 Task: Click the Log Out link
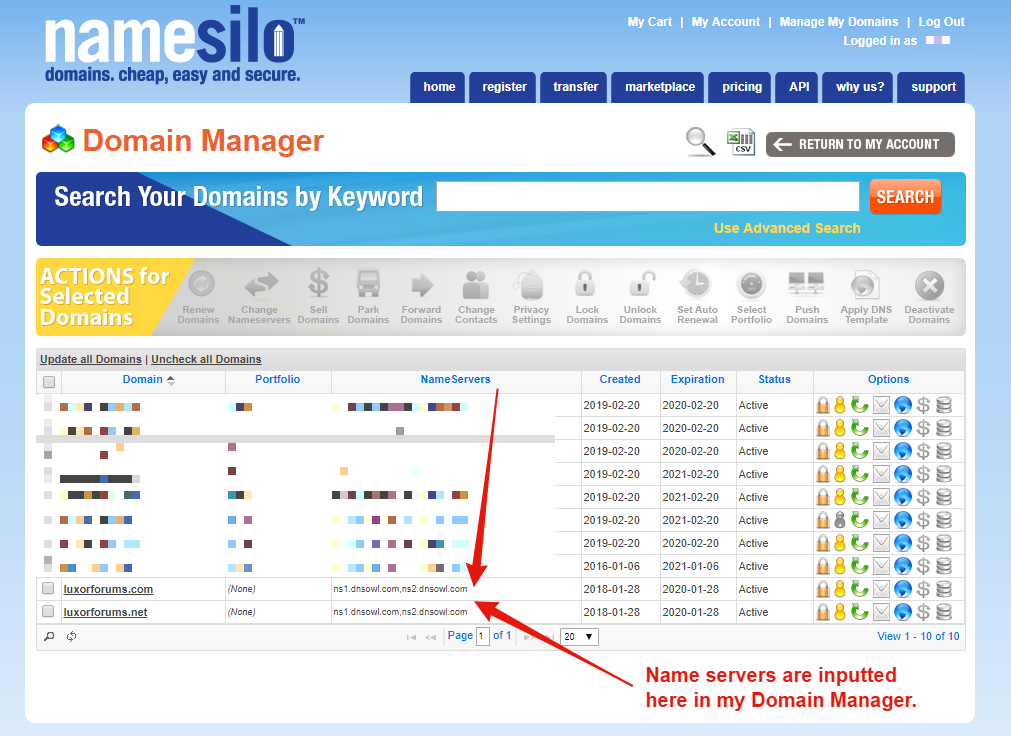tap(941, 22)
